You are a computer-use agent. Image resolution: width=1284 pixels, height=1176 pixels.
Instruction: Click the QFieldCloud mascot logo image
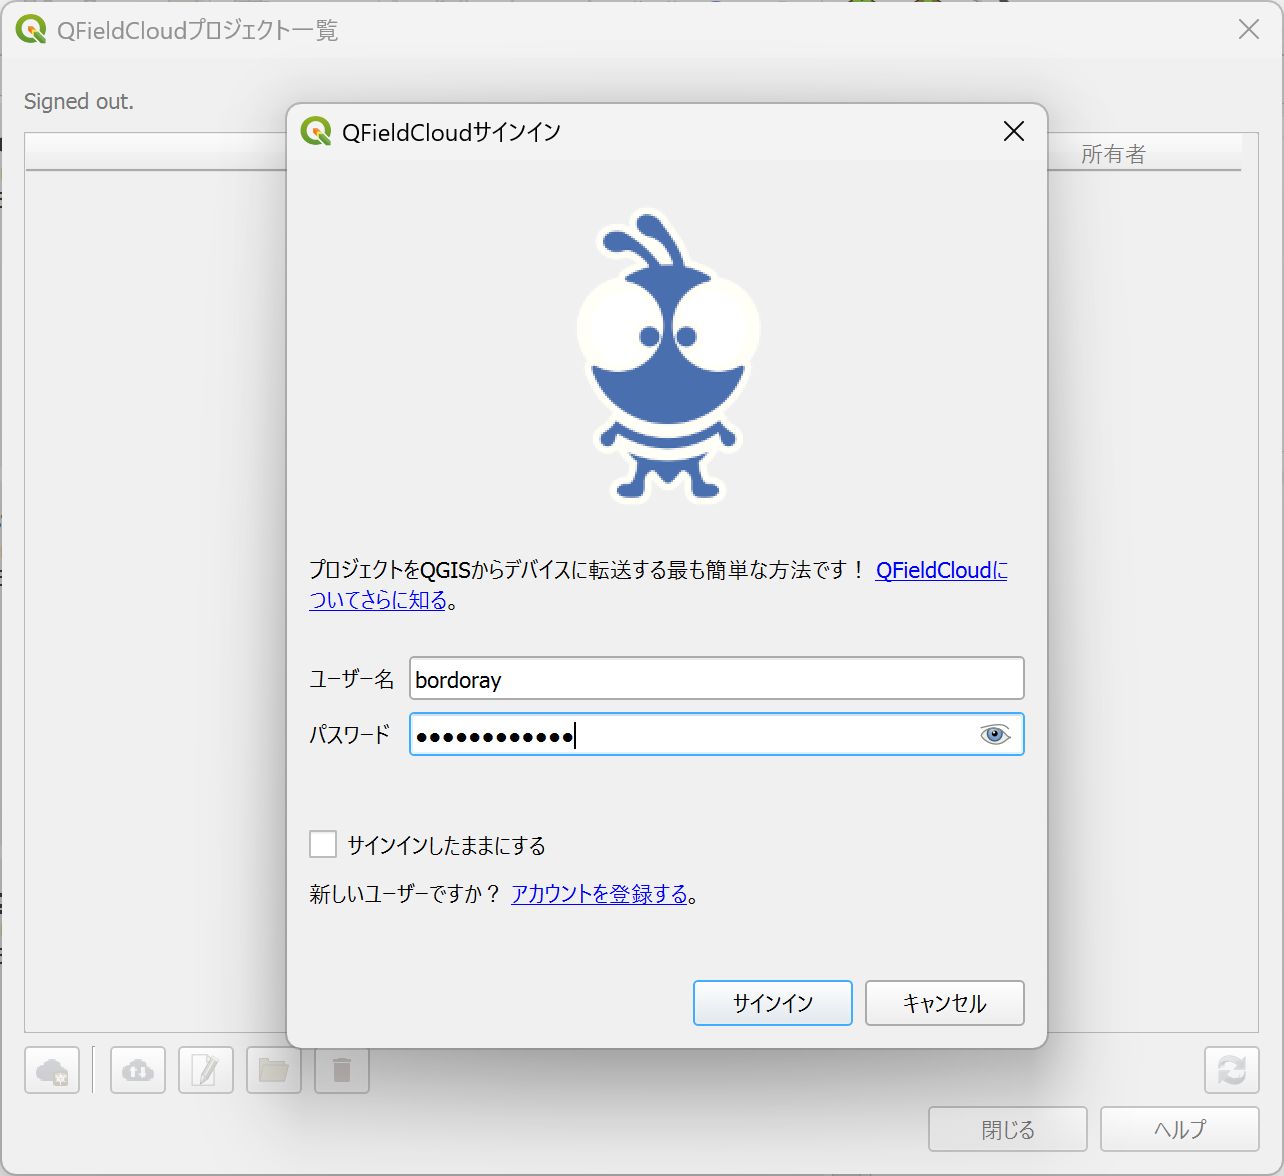click(x=668, y=356)
